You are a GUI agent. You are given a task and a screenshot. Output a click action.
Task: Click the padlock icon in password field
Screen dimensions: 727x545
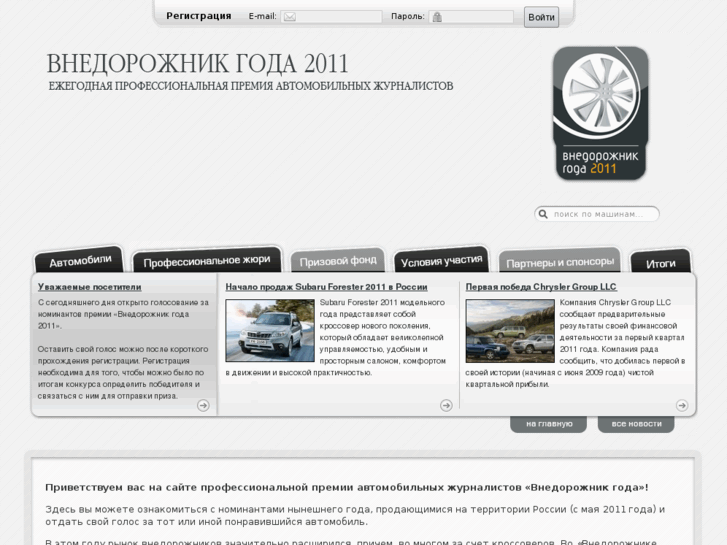437,17
